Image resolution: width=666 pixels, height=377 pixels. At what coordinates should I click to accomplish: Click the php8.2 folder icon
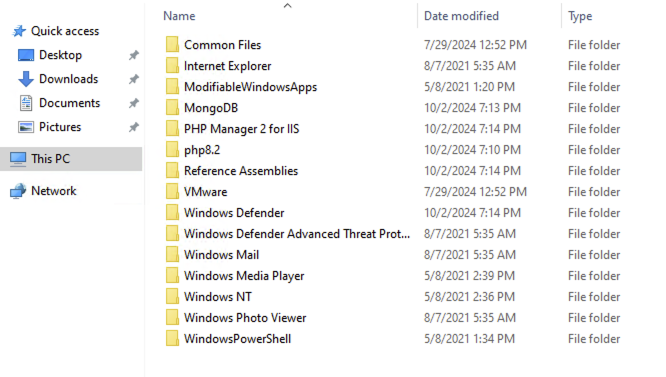click(x=172, y=150)
